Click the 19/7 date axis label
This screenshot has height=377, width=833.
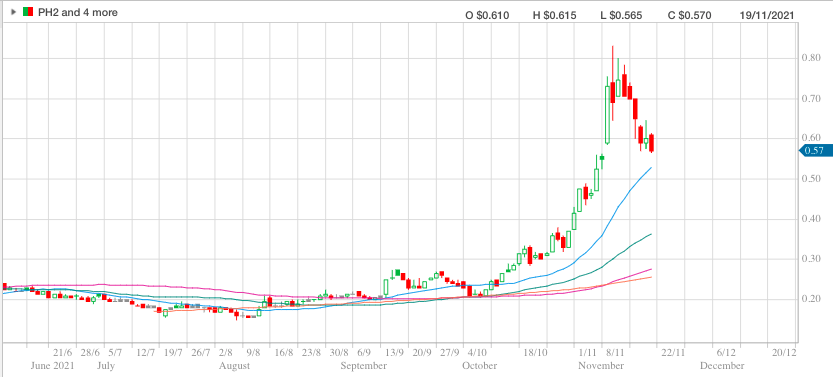coord(174,353)
